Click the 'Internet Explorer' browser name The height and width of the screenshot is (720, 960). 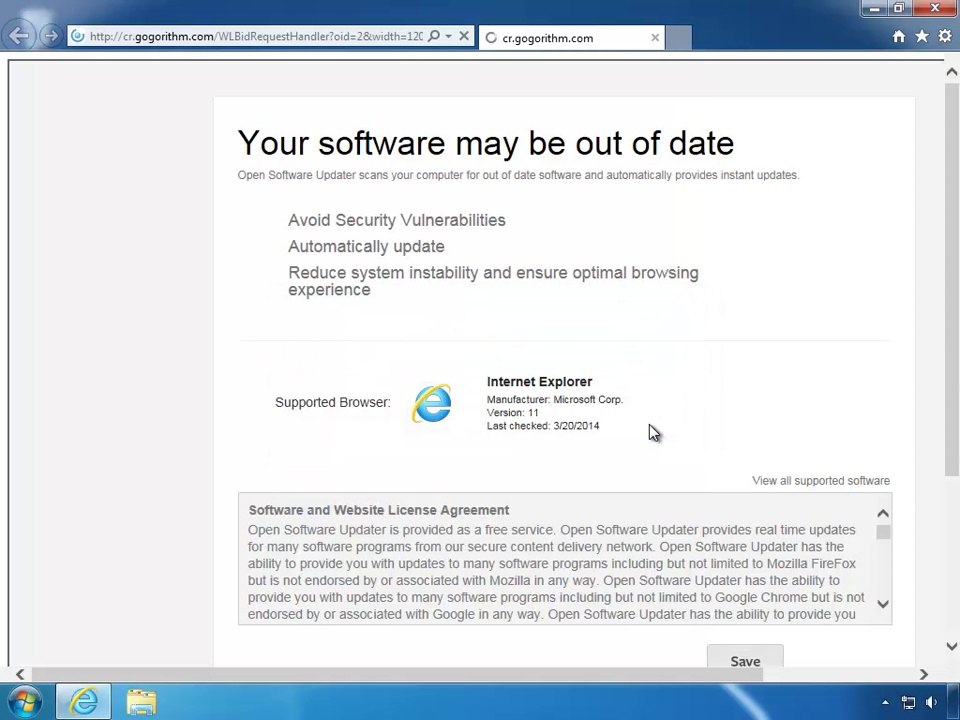tap(539, 381)
